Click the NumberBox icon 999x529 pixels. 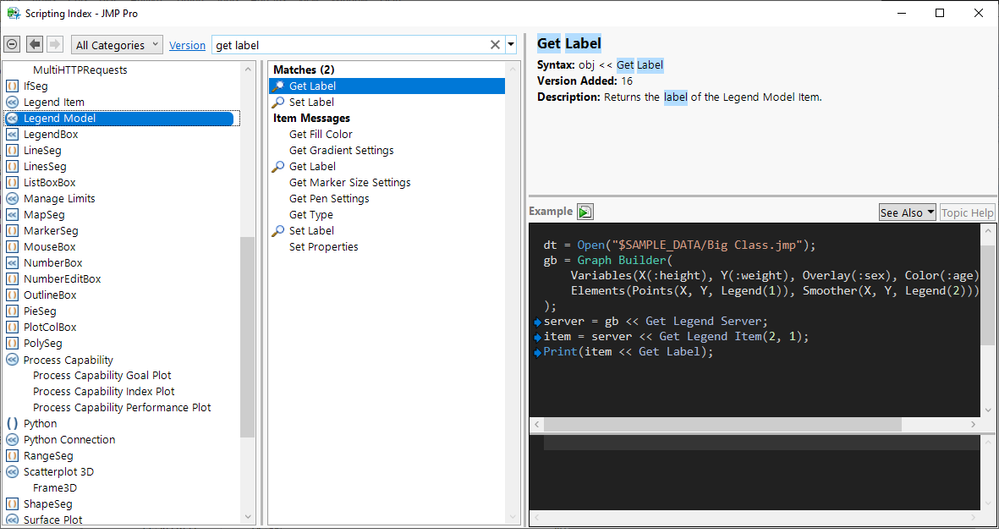coord(12,263)
